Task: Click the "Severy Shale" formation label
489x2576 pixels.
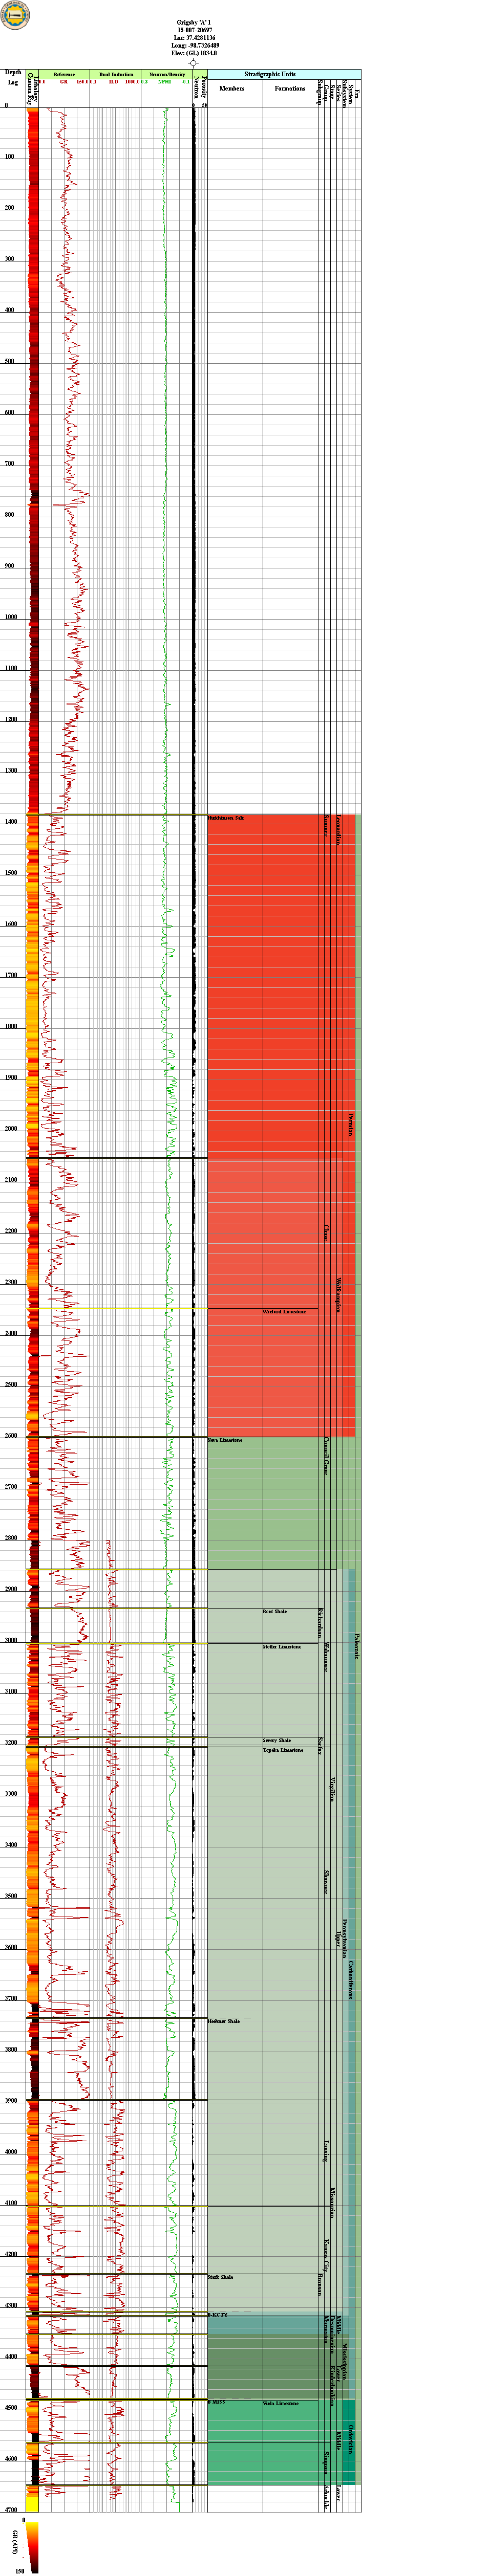Action: click(x=277, y=1741)
